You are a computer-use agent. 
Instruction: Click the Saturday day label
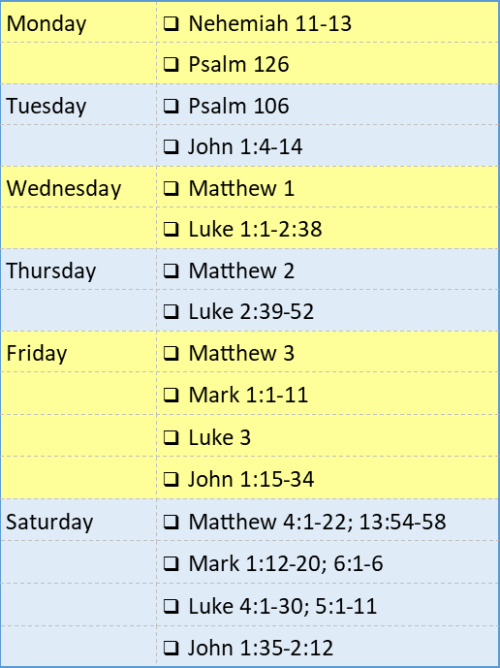click(x=49, y=521)
